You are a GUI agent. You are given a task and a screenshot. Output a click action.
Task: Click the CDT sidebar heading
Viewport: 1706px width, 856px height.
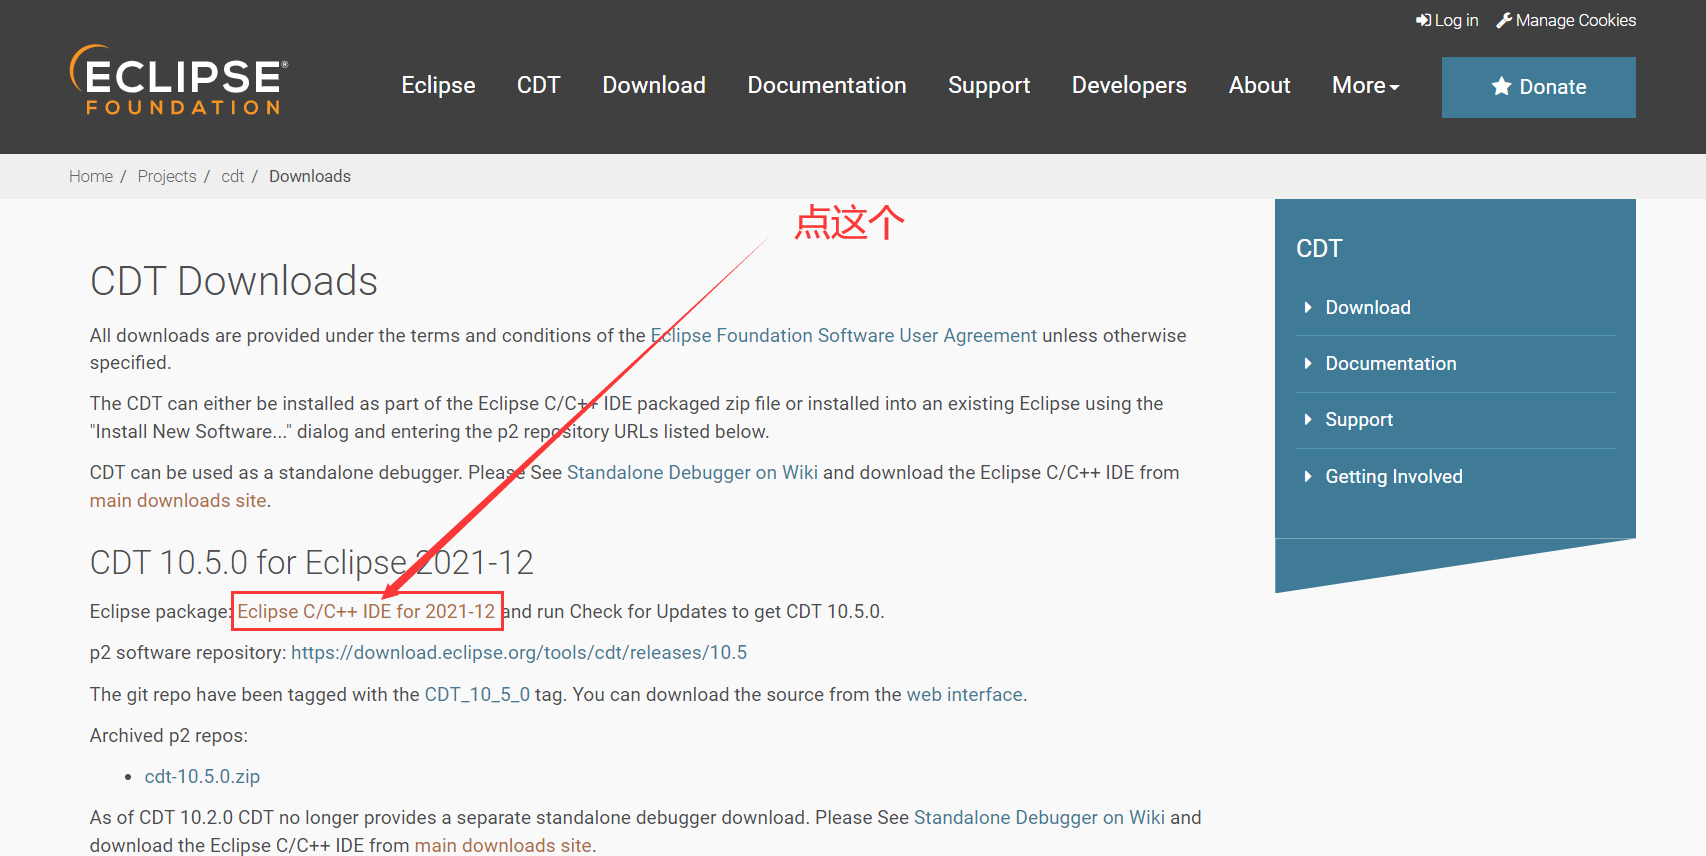[1319, 248]
